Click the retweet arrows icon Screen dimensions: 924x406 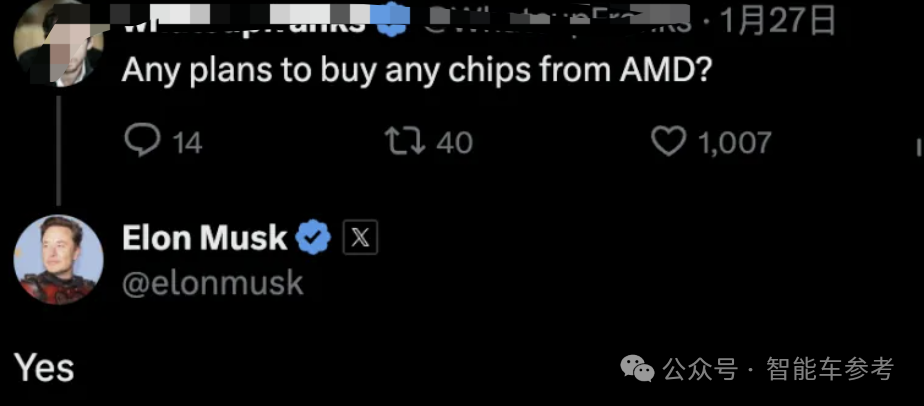coord(406,141)
